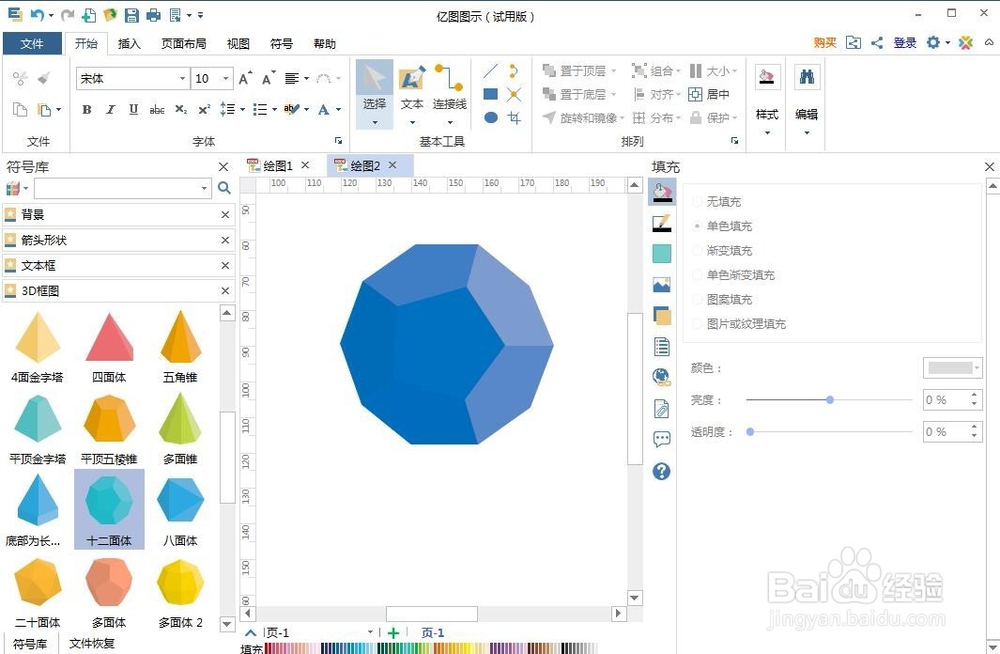Click the save disk icon
This screenshot has height=654, width=1000.
[131, 15]
